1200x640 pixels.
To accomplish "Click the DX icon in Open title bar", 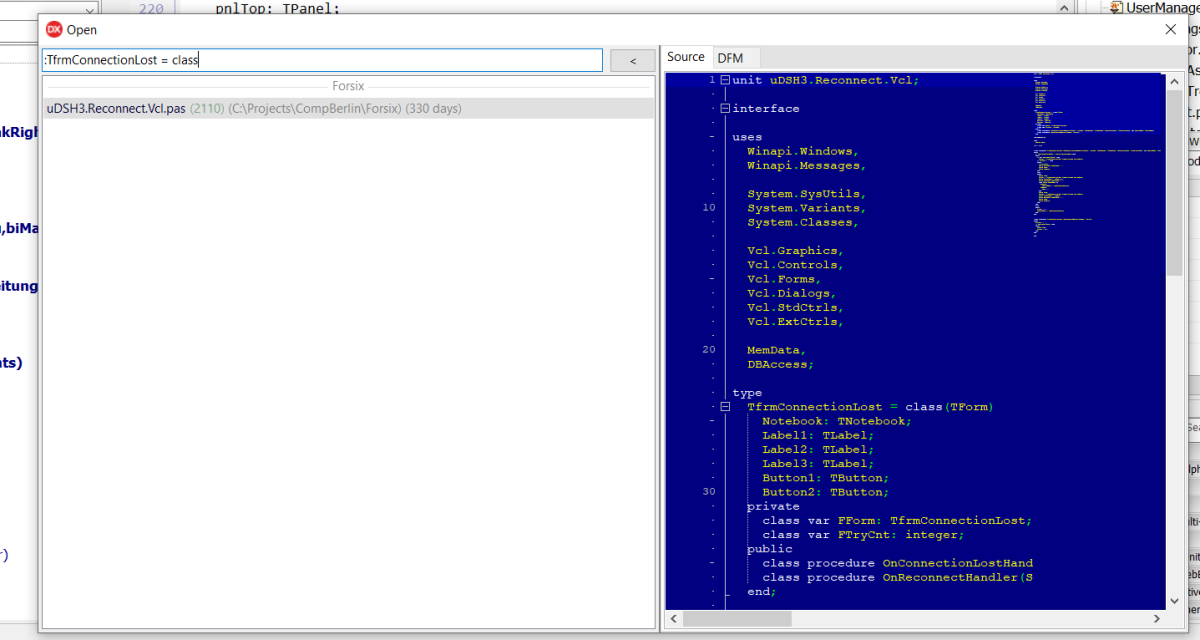I will [54, 29].
